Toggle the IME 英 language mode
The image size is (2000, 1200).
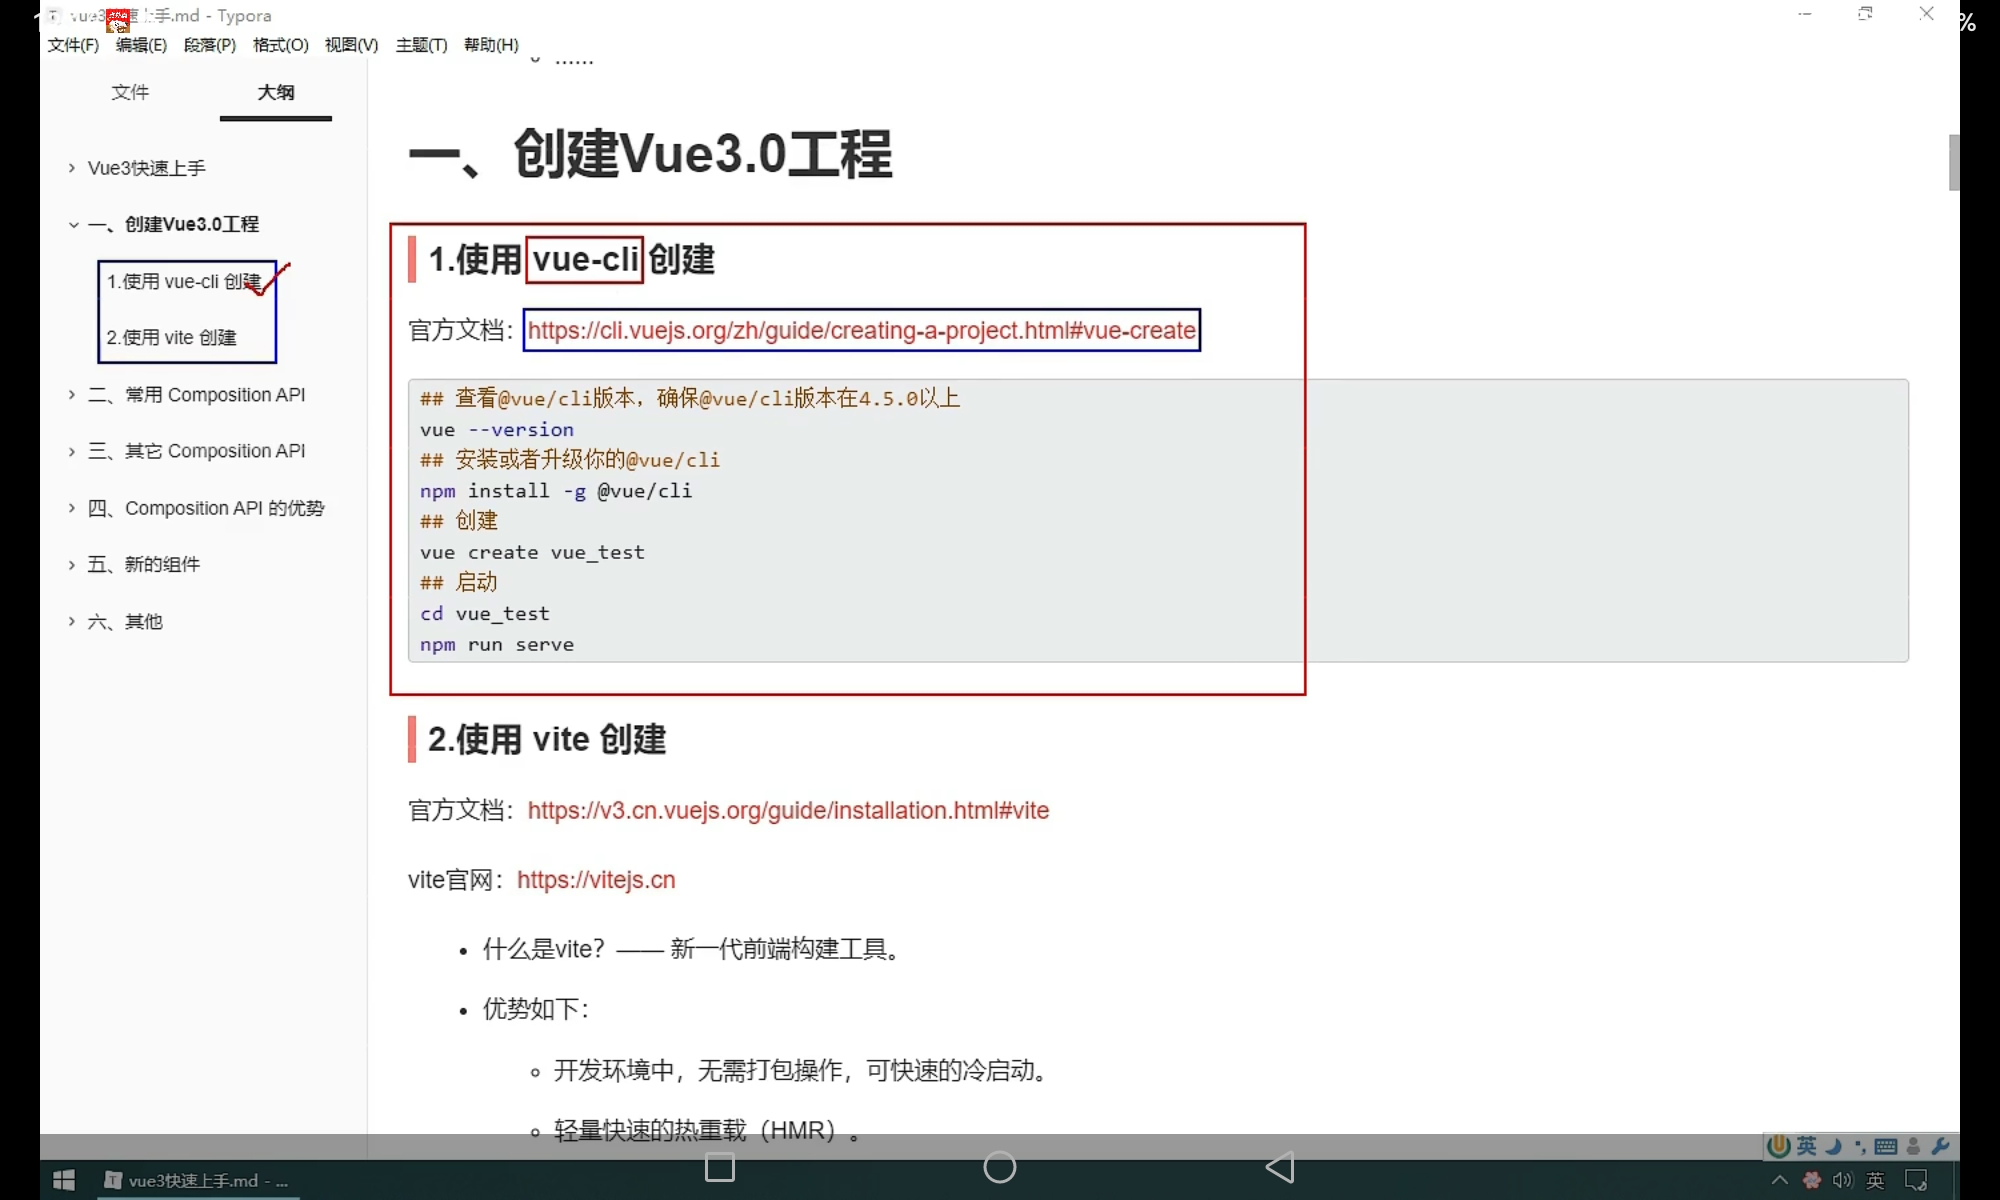tap(1807, 1146)
